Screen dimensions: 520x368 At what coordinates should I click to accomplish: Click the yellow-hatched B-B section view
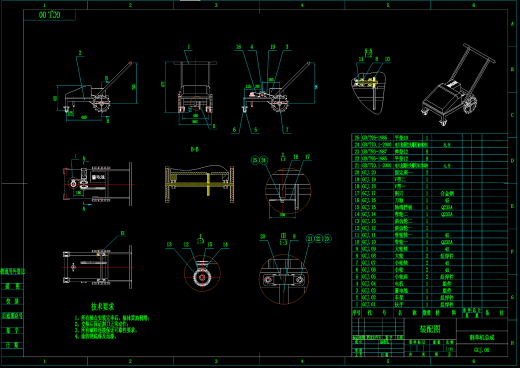(x=199, y=183)
